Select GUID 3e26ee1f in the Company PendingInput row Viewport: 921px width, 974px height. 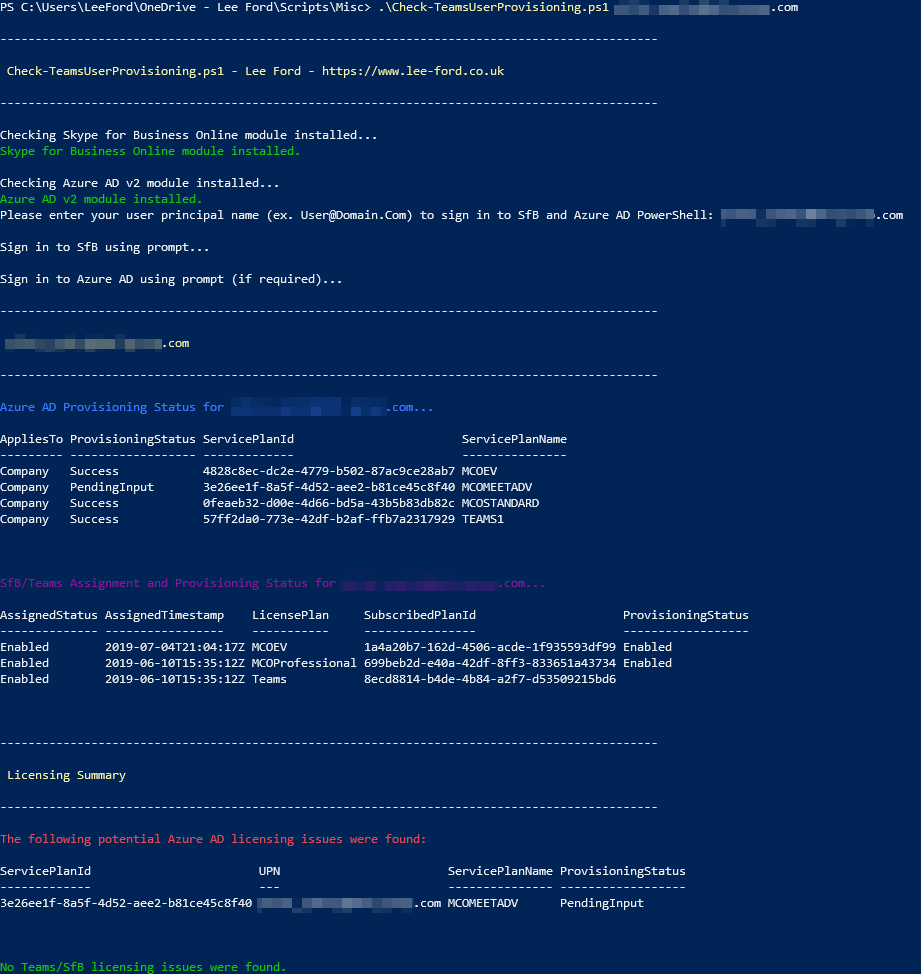click(x=329, y=487)
